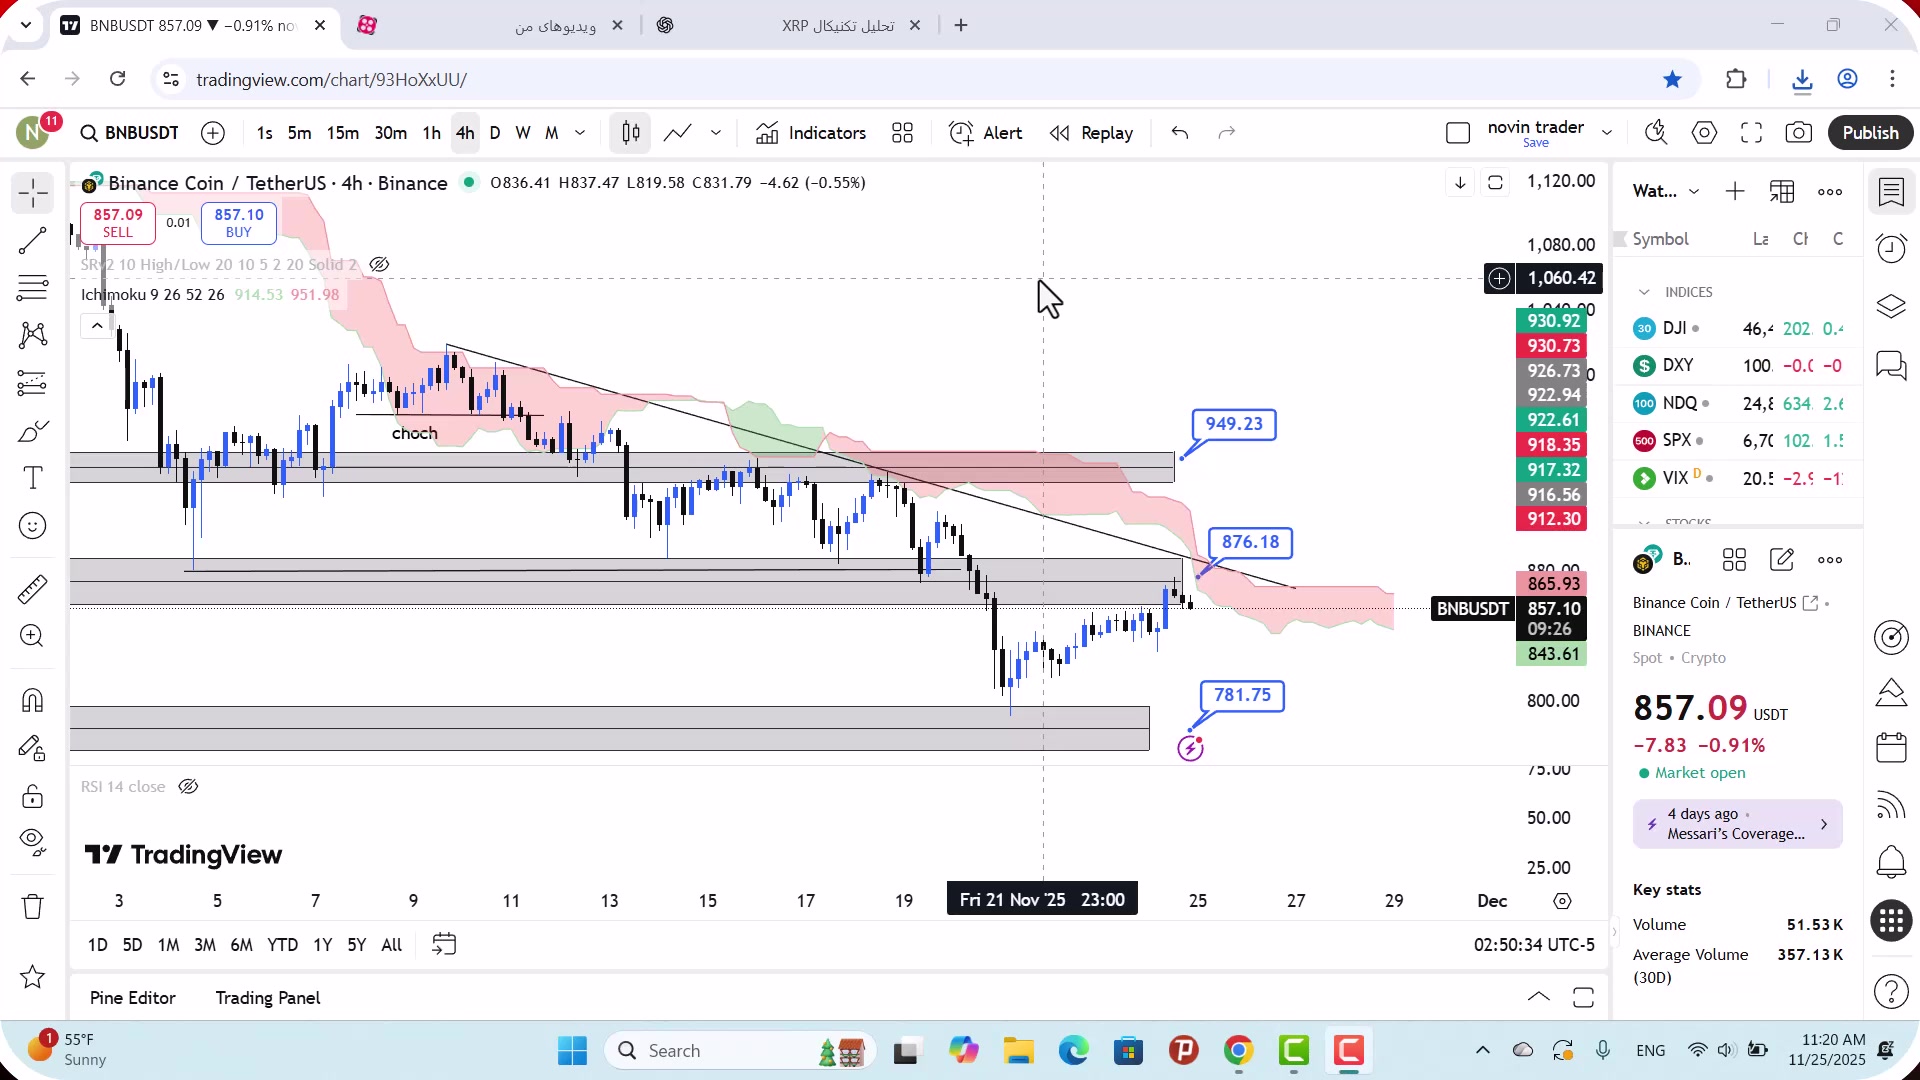
Task: Select the VIX row in the watchlist
Action: coord(1739,478)
